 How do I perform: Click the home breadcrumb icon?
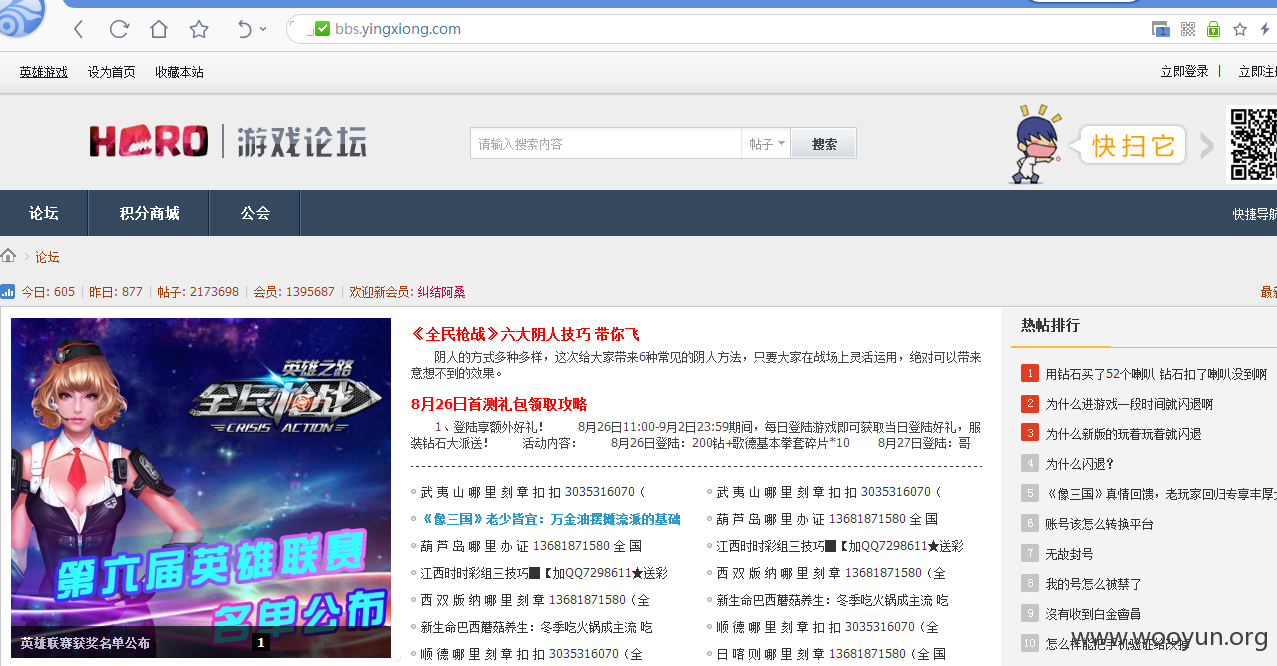click(8, 256)
